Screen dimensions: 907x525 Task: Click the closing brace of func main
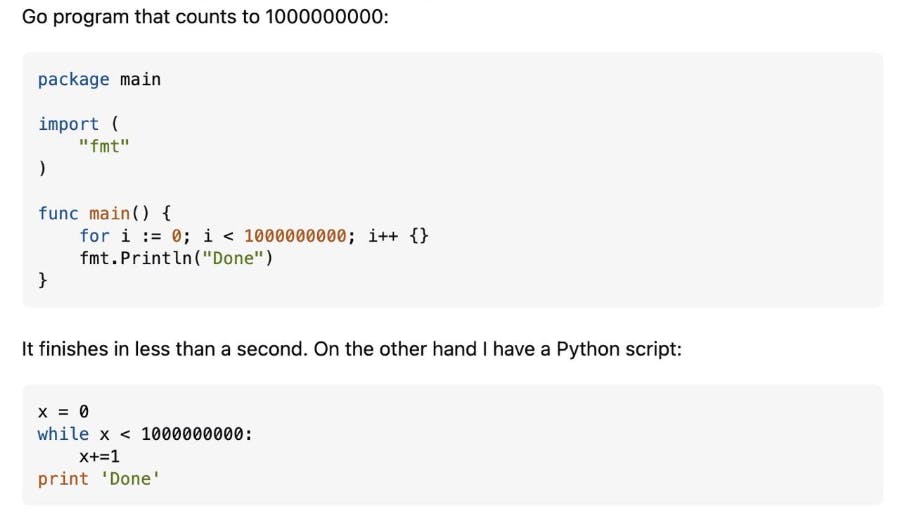point(42,280)
